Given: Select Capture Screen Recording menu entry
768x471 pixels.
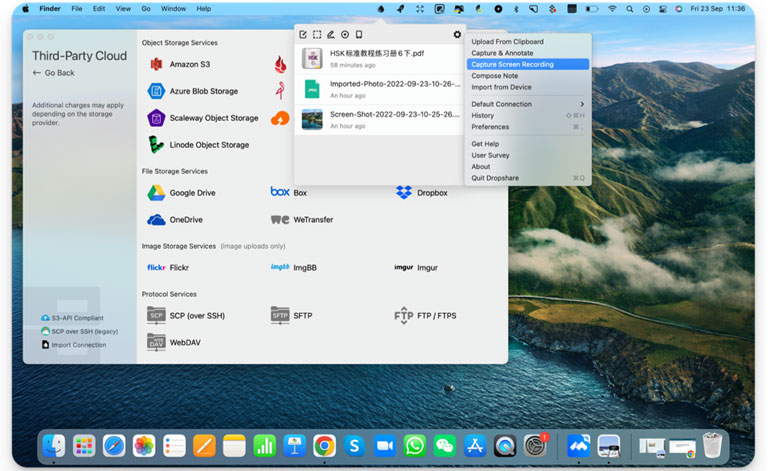Looking at the screenshot, I should click(528, 64).
